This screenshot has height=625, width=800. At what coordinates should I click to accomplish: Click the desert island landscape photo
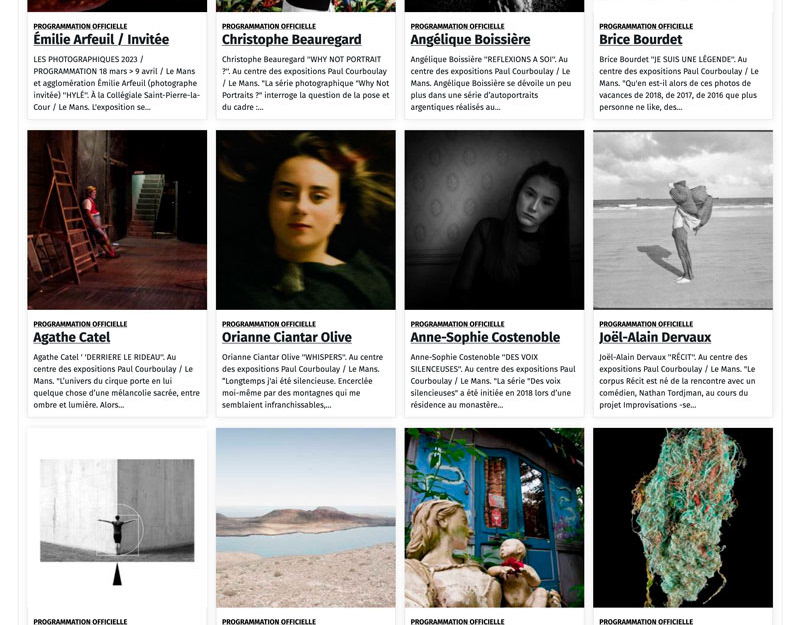306,518
